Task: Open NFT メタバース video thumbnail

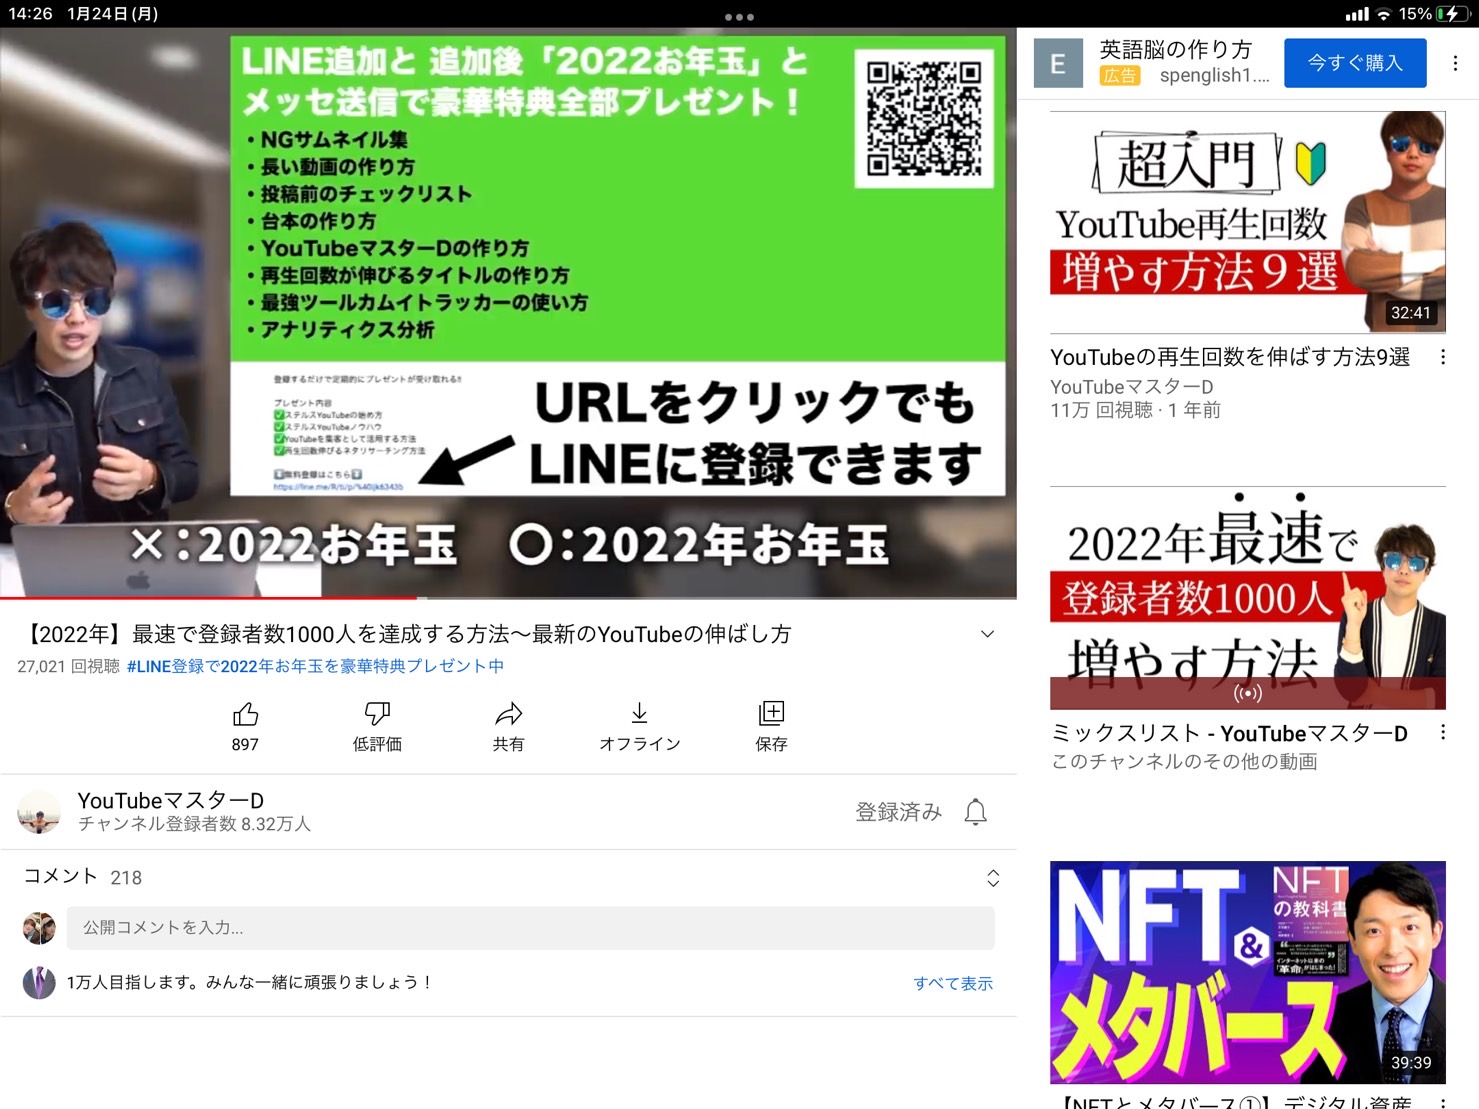Action: 1248,972
